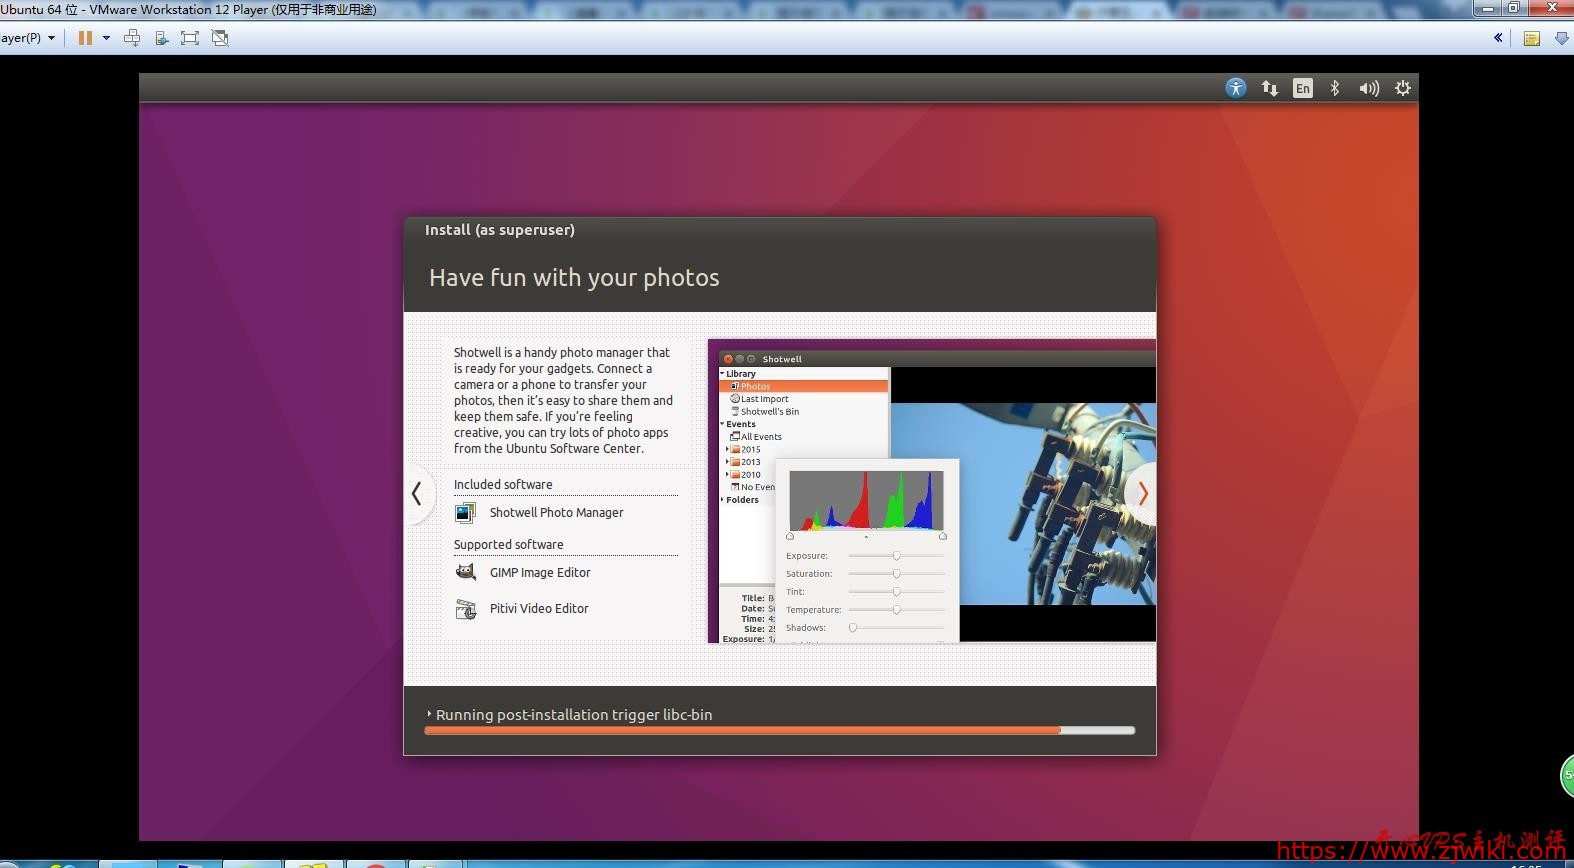
Task: Pause the virtual machine with orange button
Action: pos(85,38)
